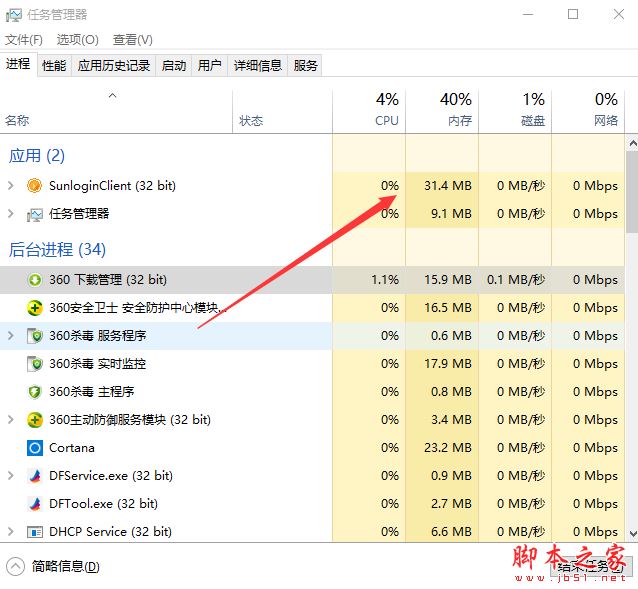Click the 360杀毒 实时监控 shield icon

pyautogui.click(x=35, y=364)
